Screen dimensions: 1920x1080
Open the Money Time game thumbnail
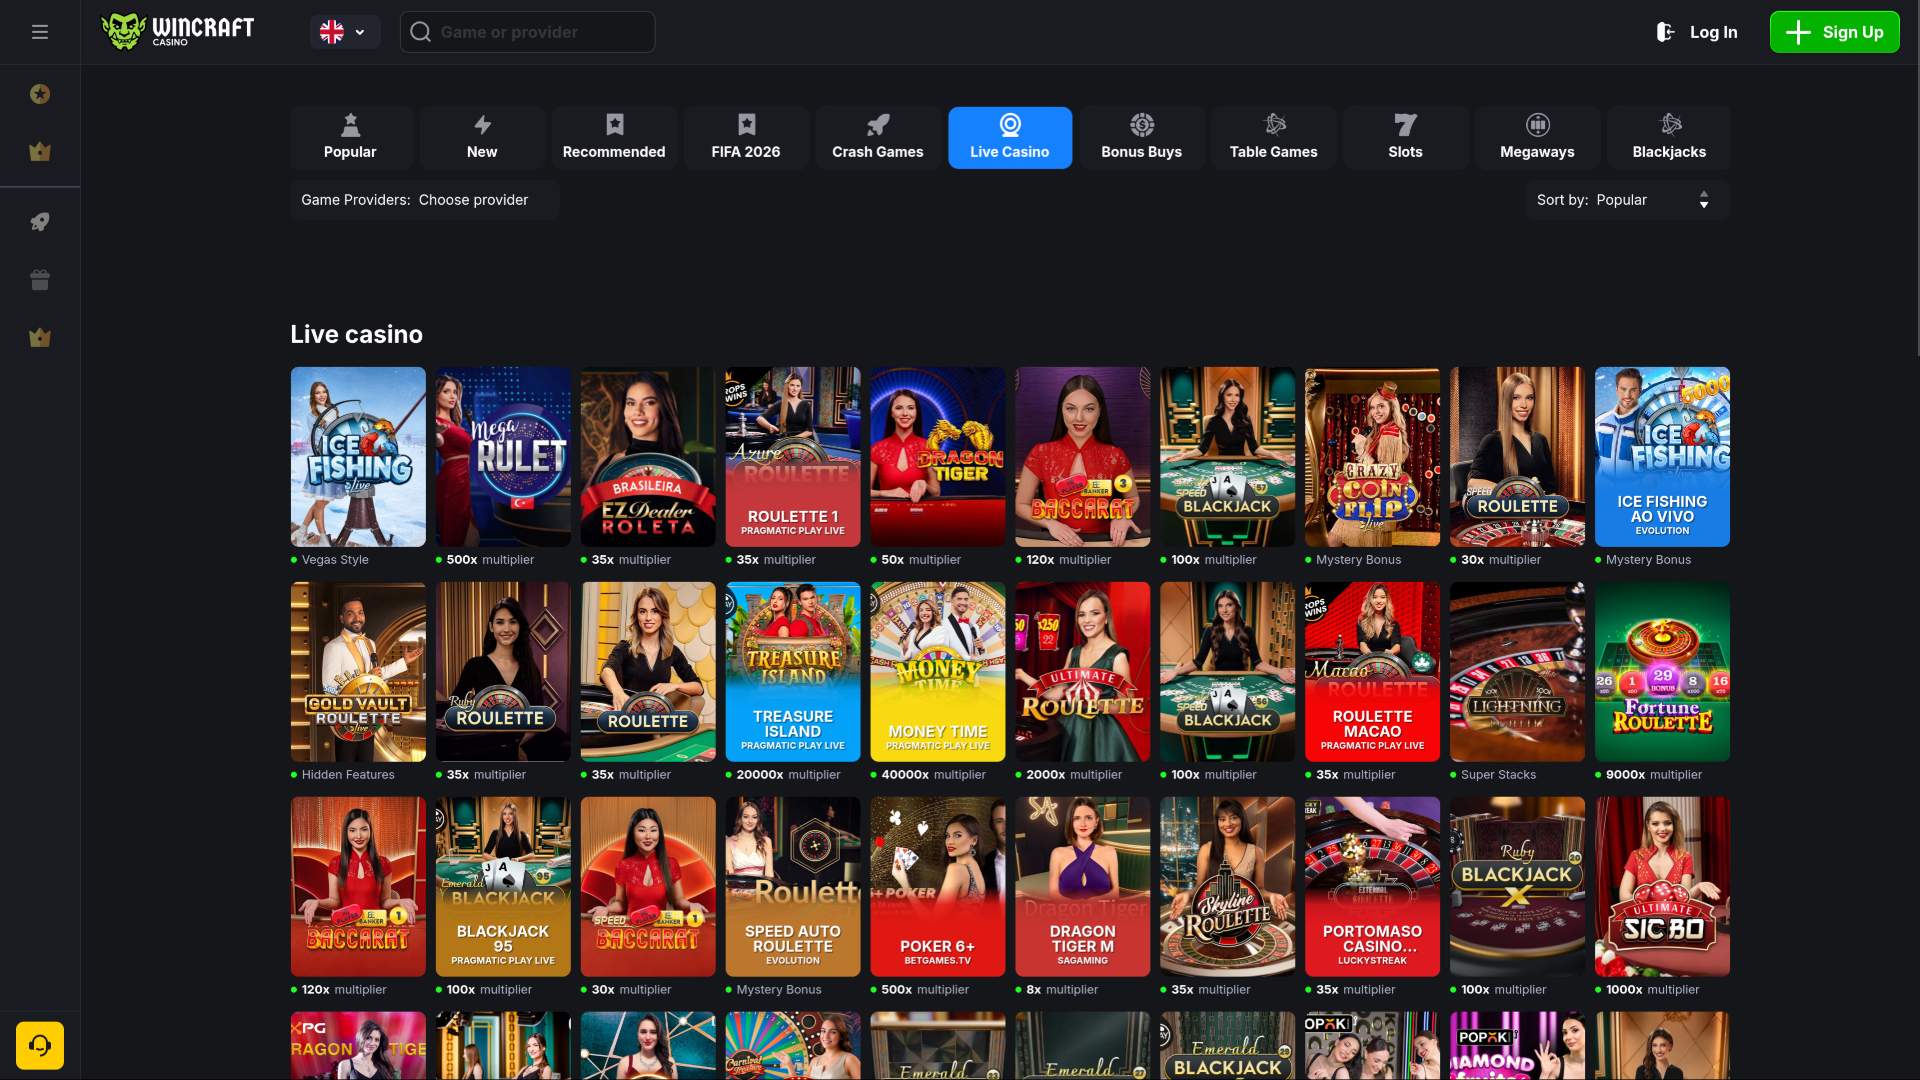pyautogui.click(x=938, y=672)
